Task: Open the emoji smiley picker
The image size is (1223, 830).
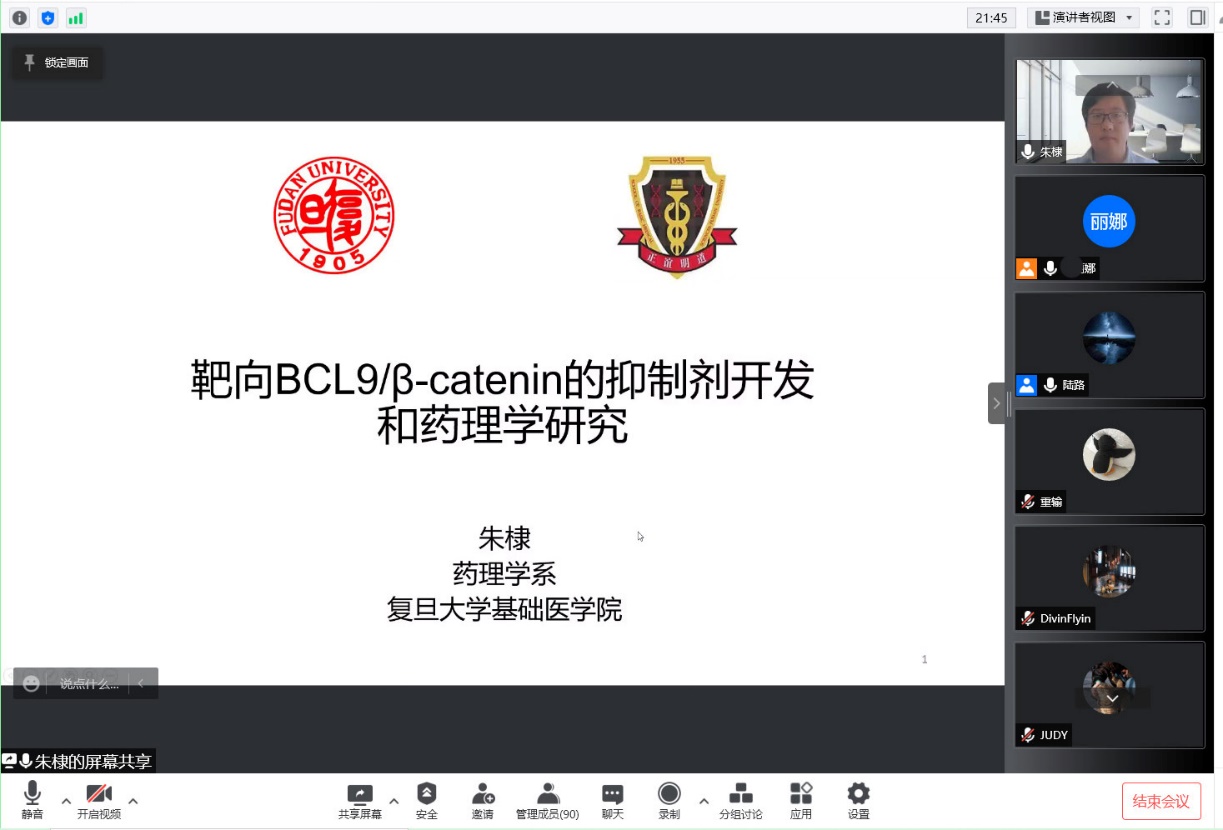Action: pos(31,684)
